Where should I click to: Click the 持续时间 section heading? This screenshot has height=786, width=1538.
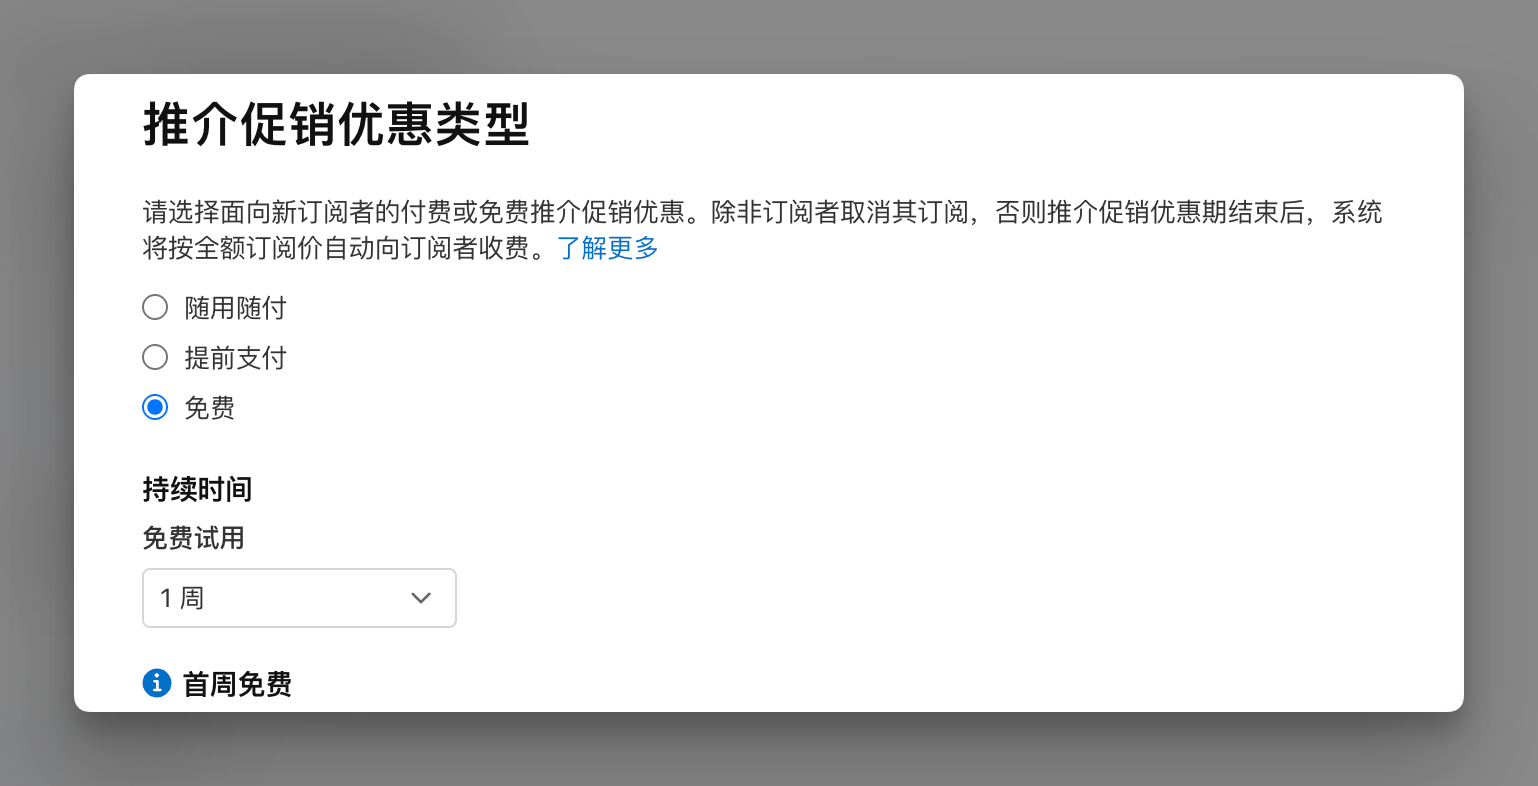(197, 490)
